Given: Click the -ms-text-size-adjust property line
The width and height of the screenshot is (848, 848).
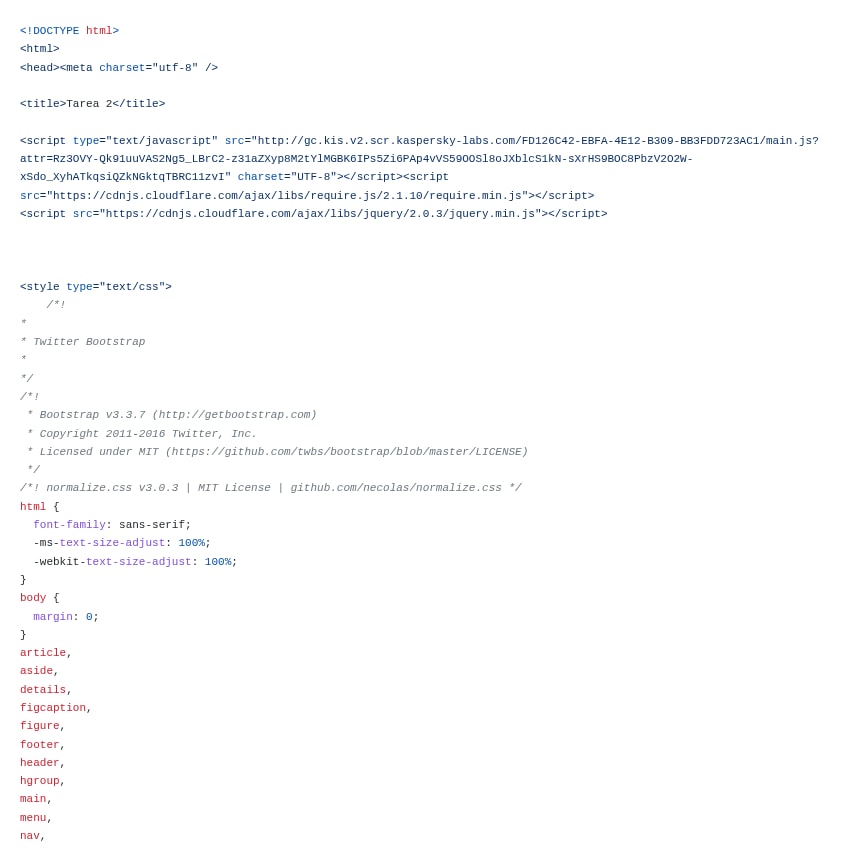Looking at the screenshot, I should (x=122, y=543).
